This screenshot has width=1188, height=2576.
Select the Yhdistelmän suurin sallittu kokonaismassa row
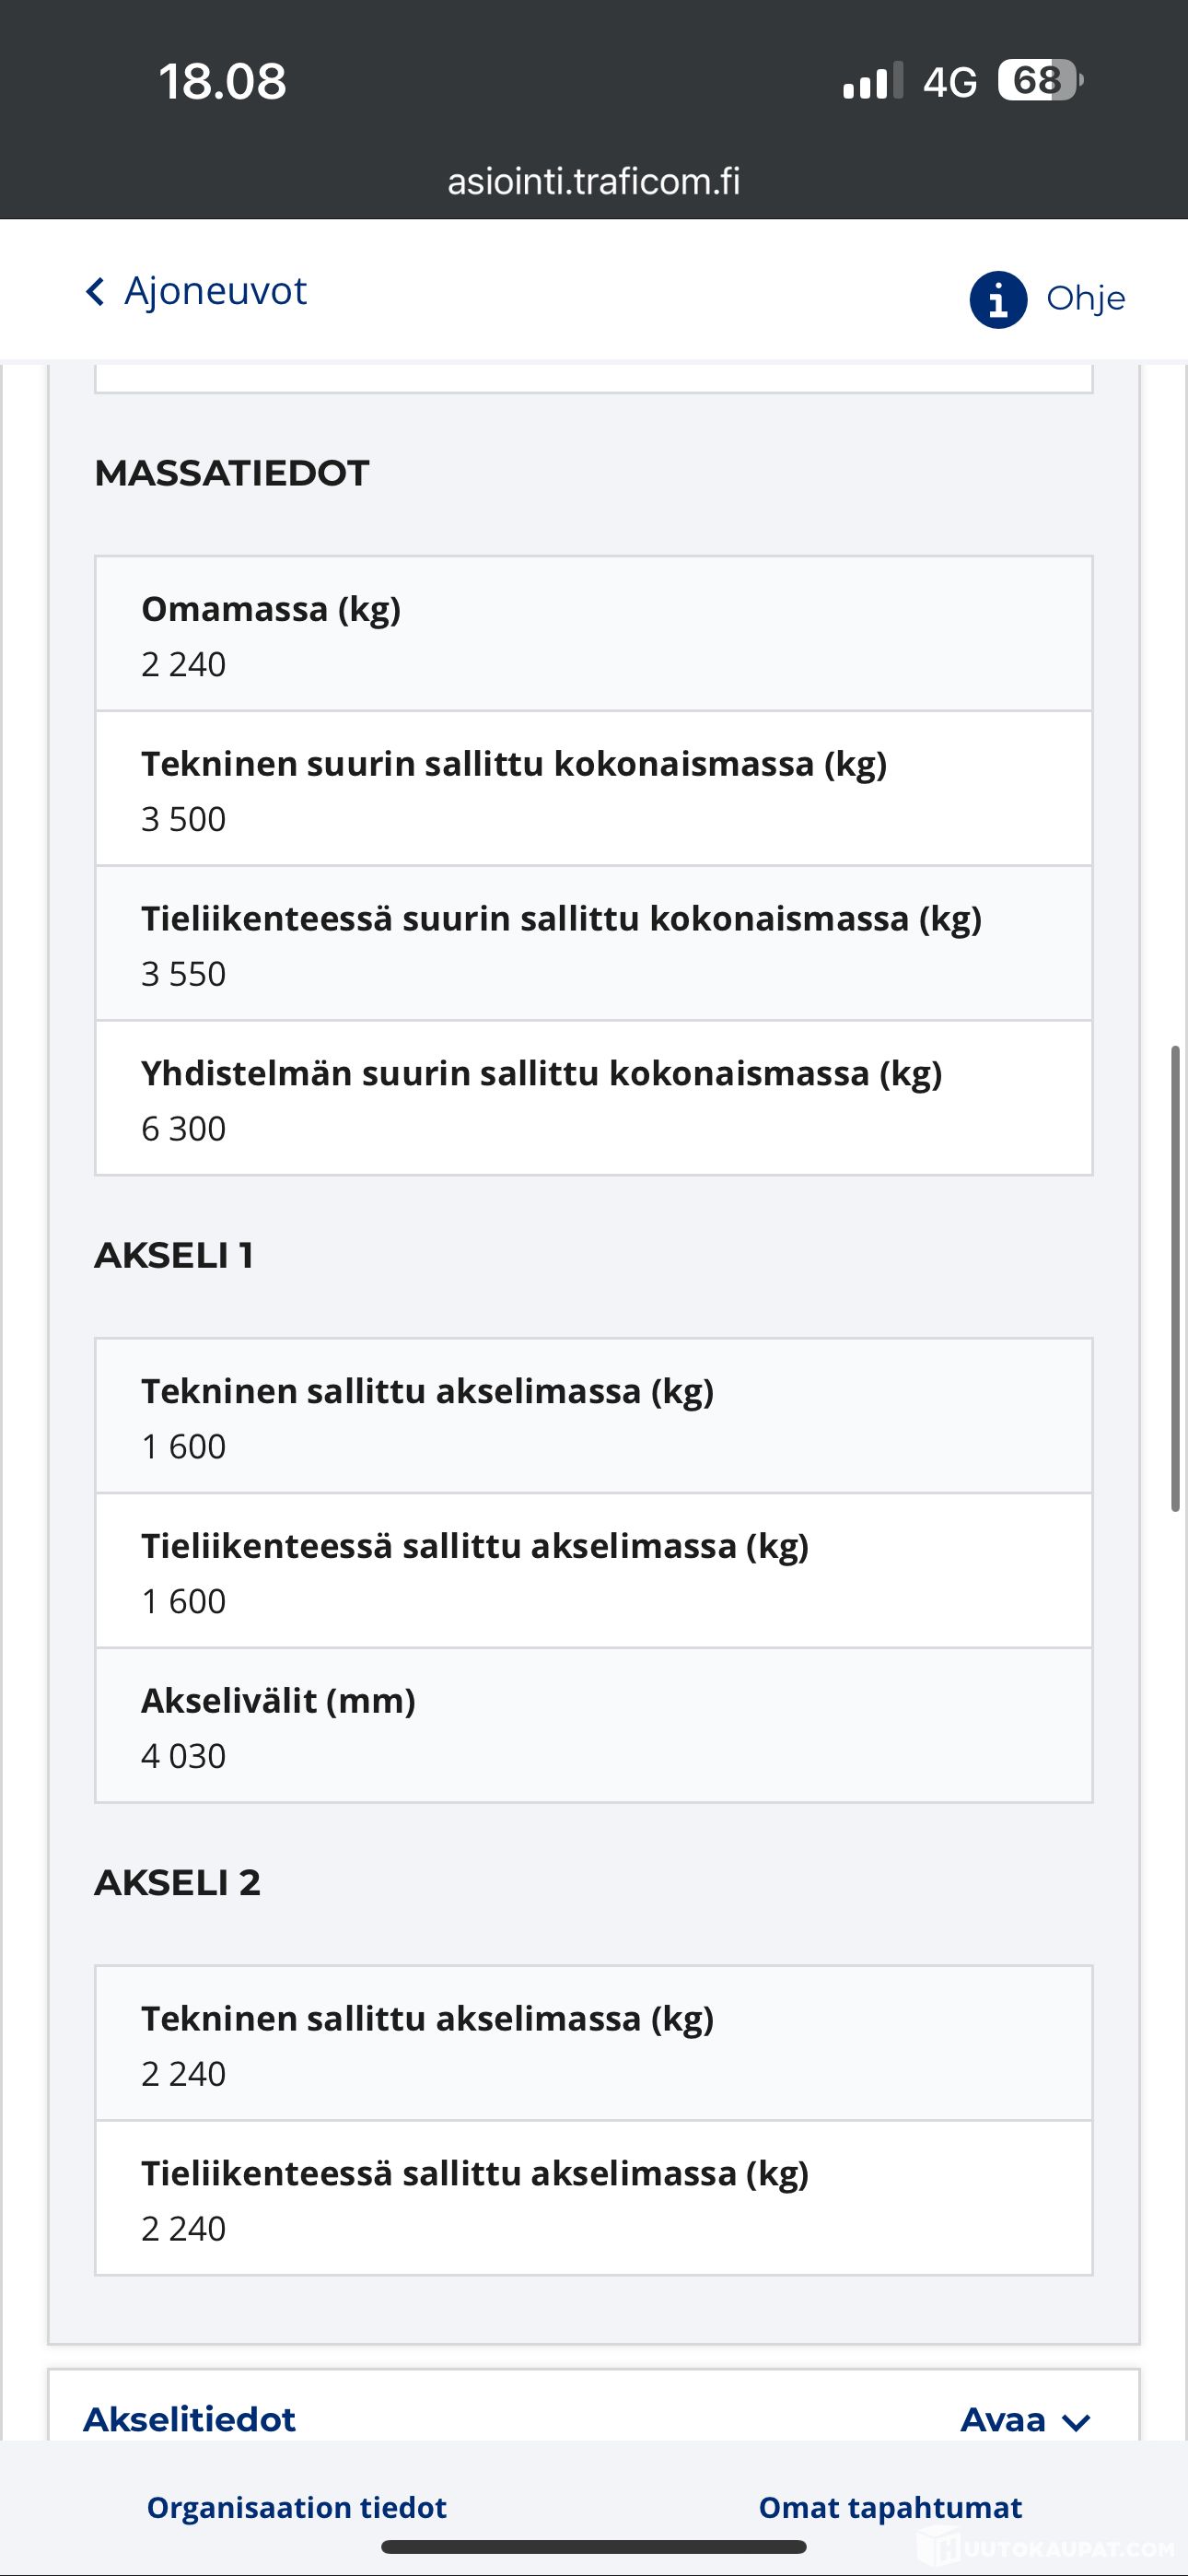(x=594, y=1098)
